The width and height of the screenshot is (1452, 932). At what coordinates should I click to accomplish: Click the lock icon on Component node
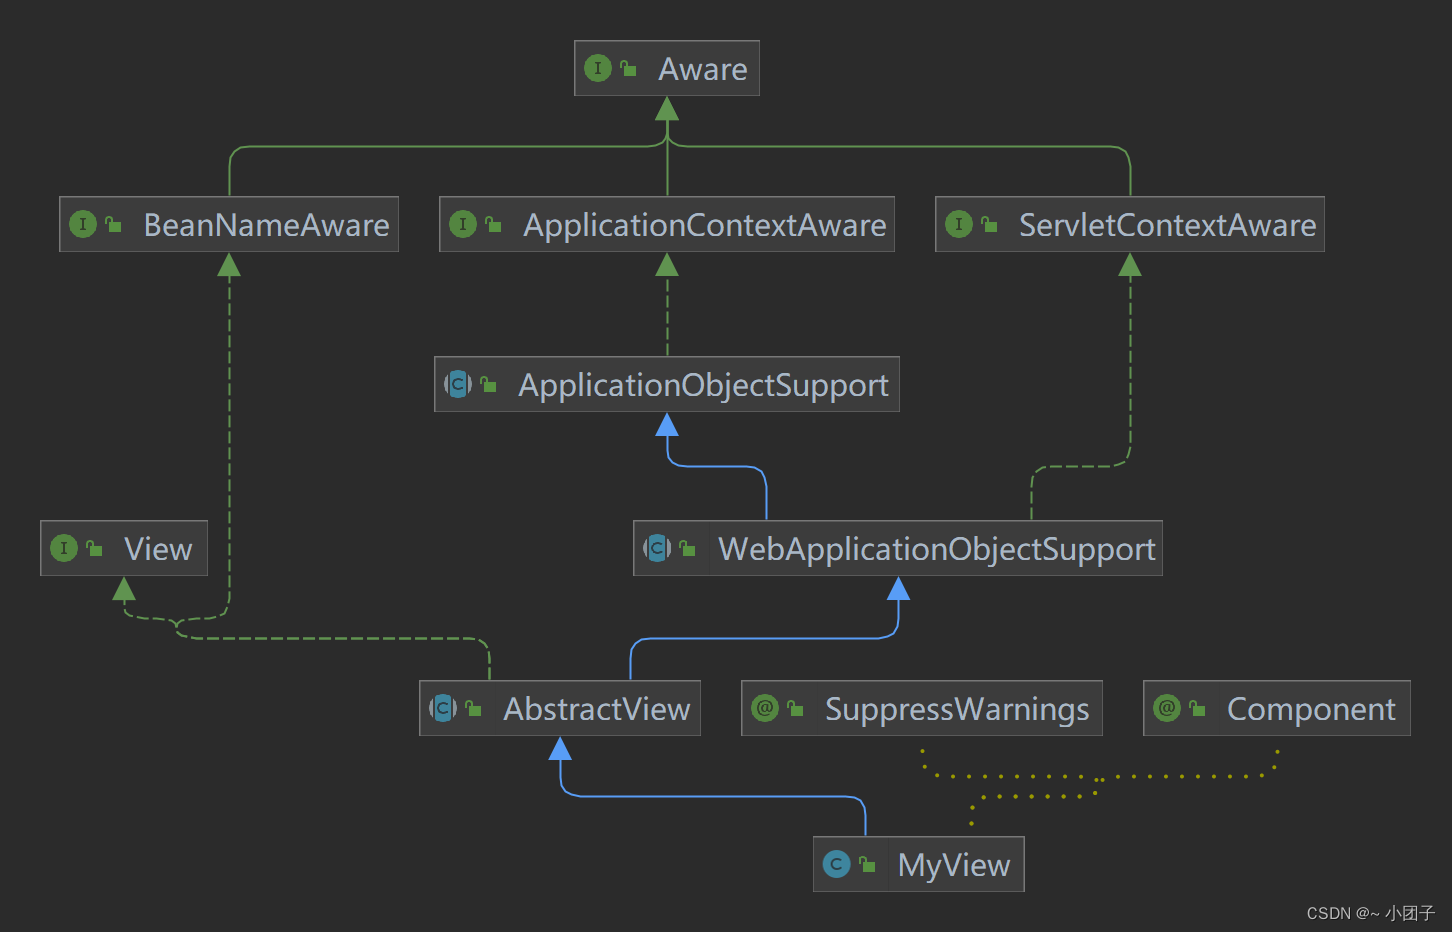click(x=1198, y=708)
